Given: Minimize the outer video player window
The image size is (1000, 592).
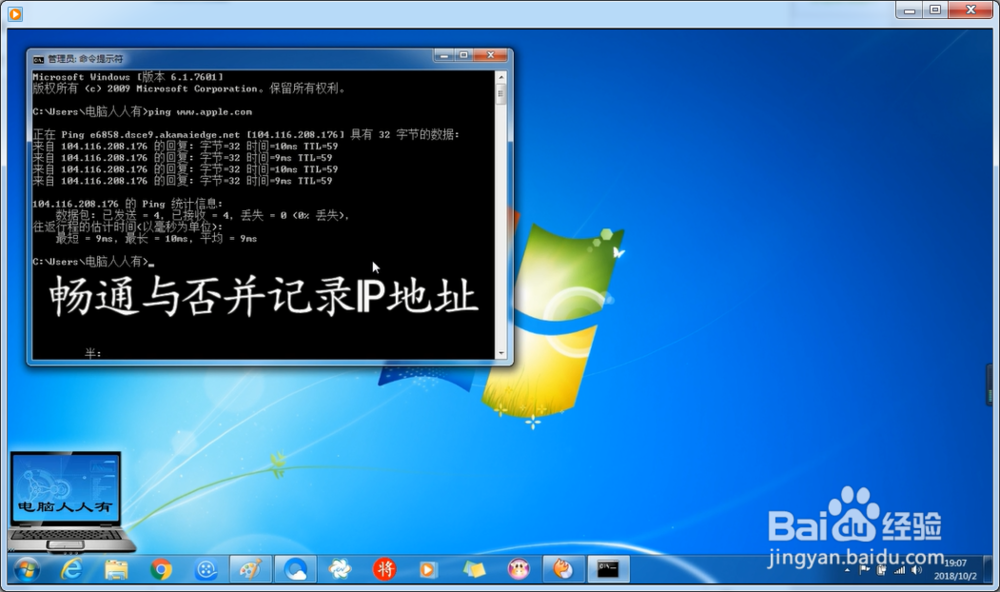Looking at the screenshot, I should point(910,10).
